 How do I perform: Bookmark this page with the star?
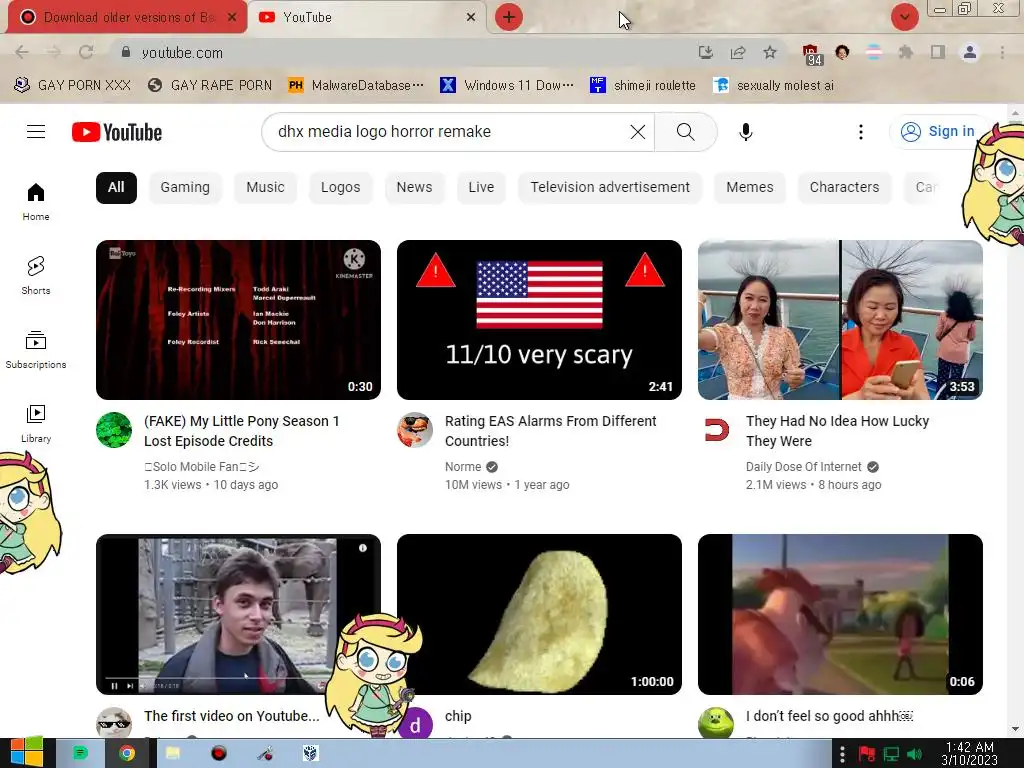click(770, 52)
